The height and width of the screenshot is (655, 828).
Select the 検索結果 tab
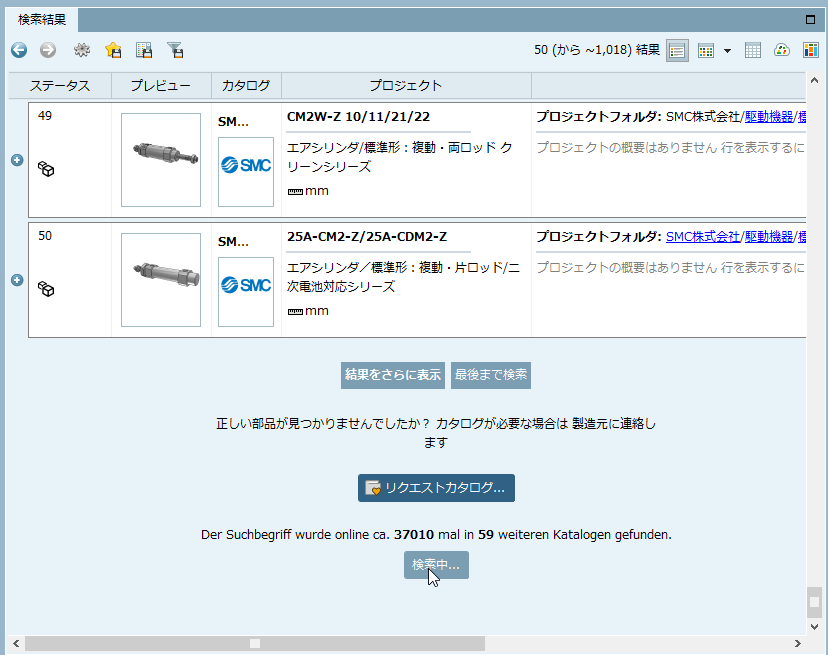click(x=42, y=19)
